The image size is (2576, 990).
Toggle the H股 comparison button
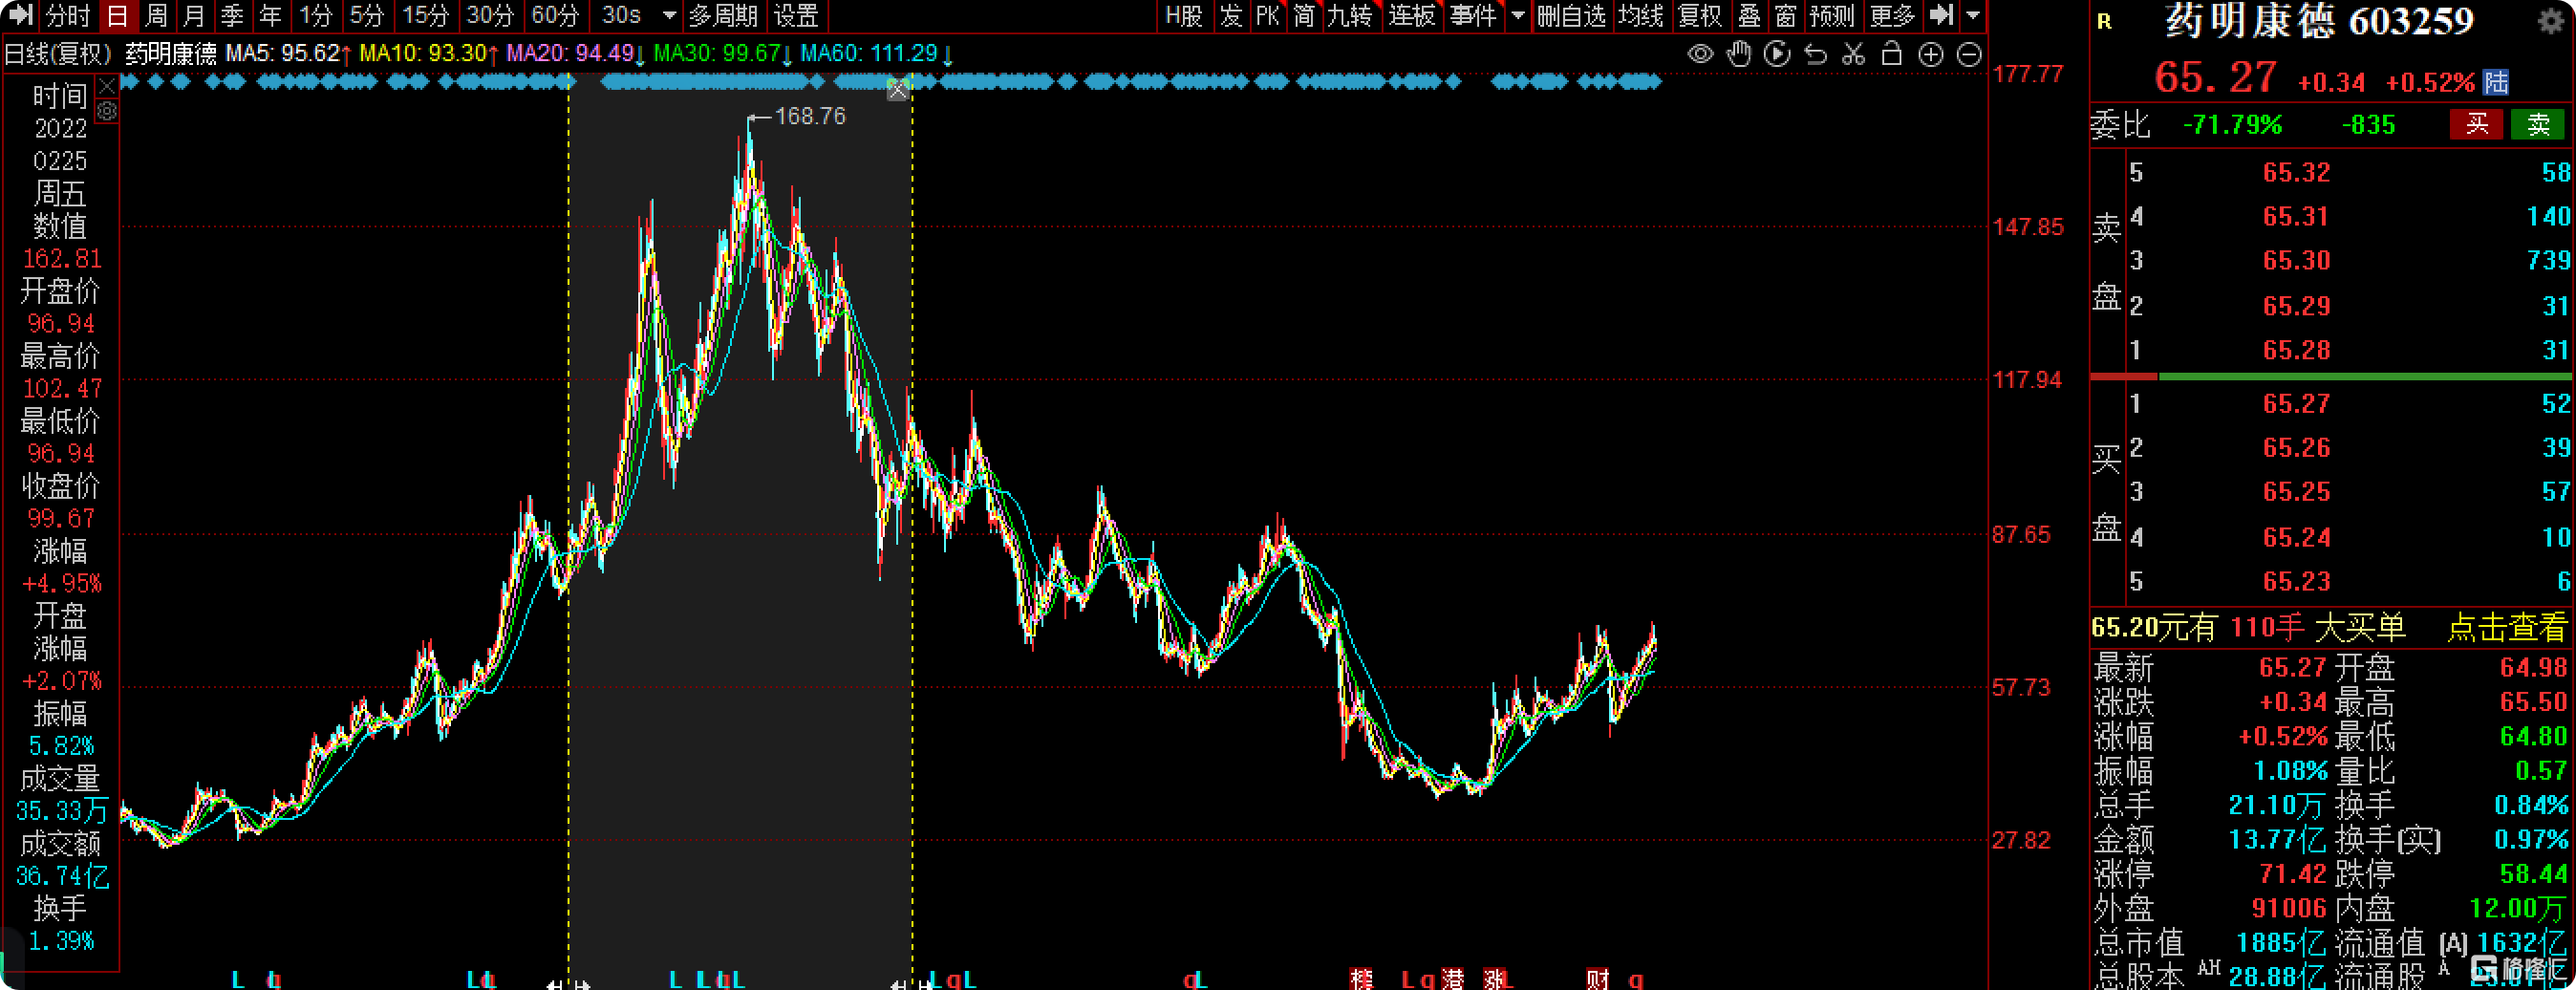tap(1184, 15)
